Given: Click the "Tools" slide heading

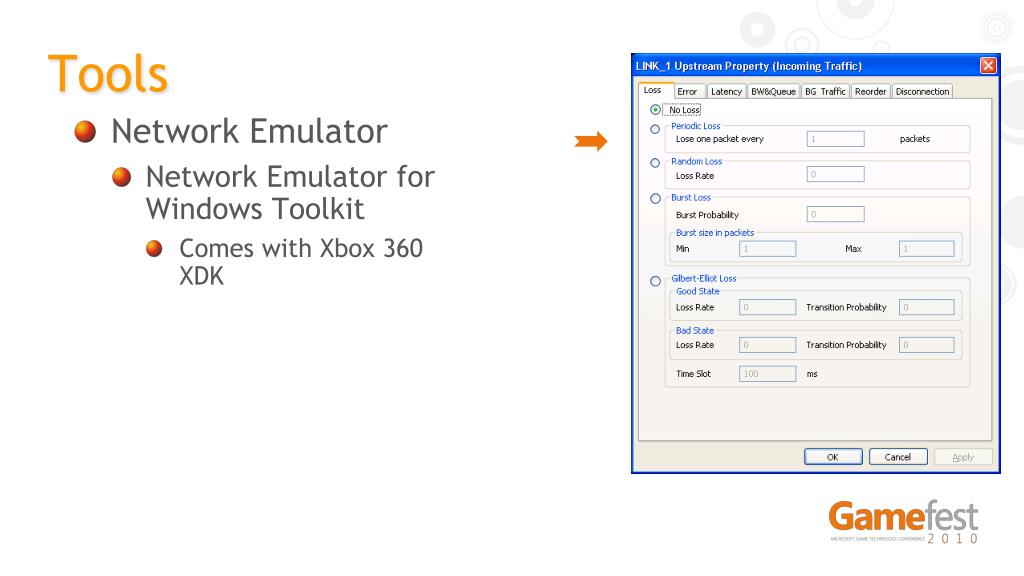Looking at the screenshot, I should [108, 73].
